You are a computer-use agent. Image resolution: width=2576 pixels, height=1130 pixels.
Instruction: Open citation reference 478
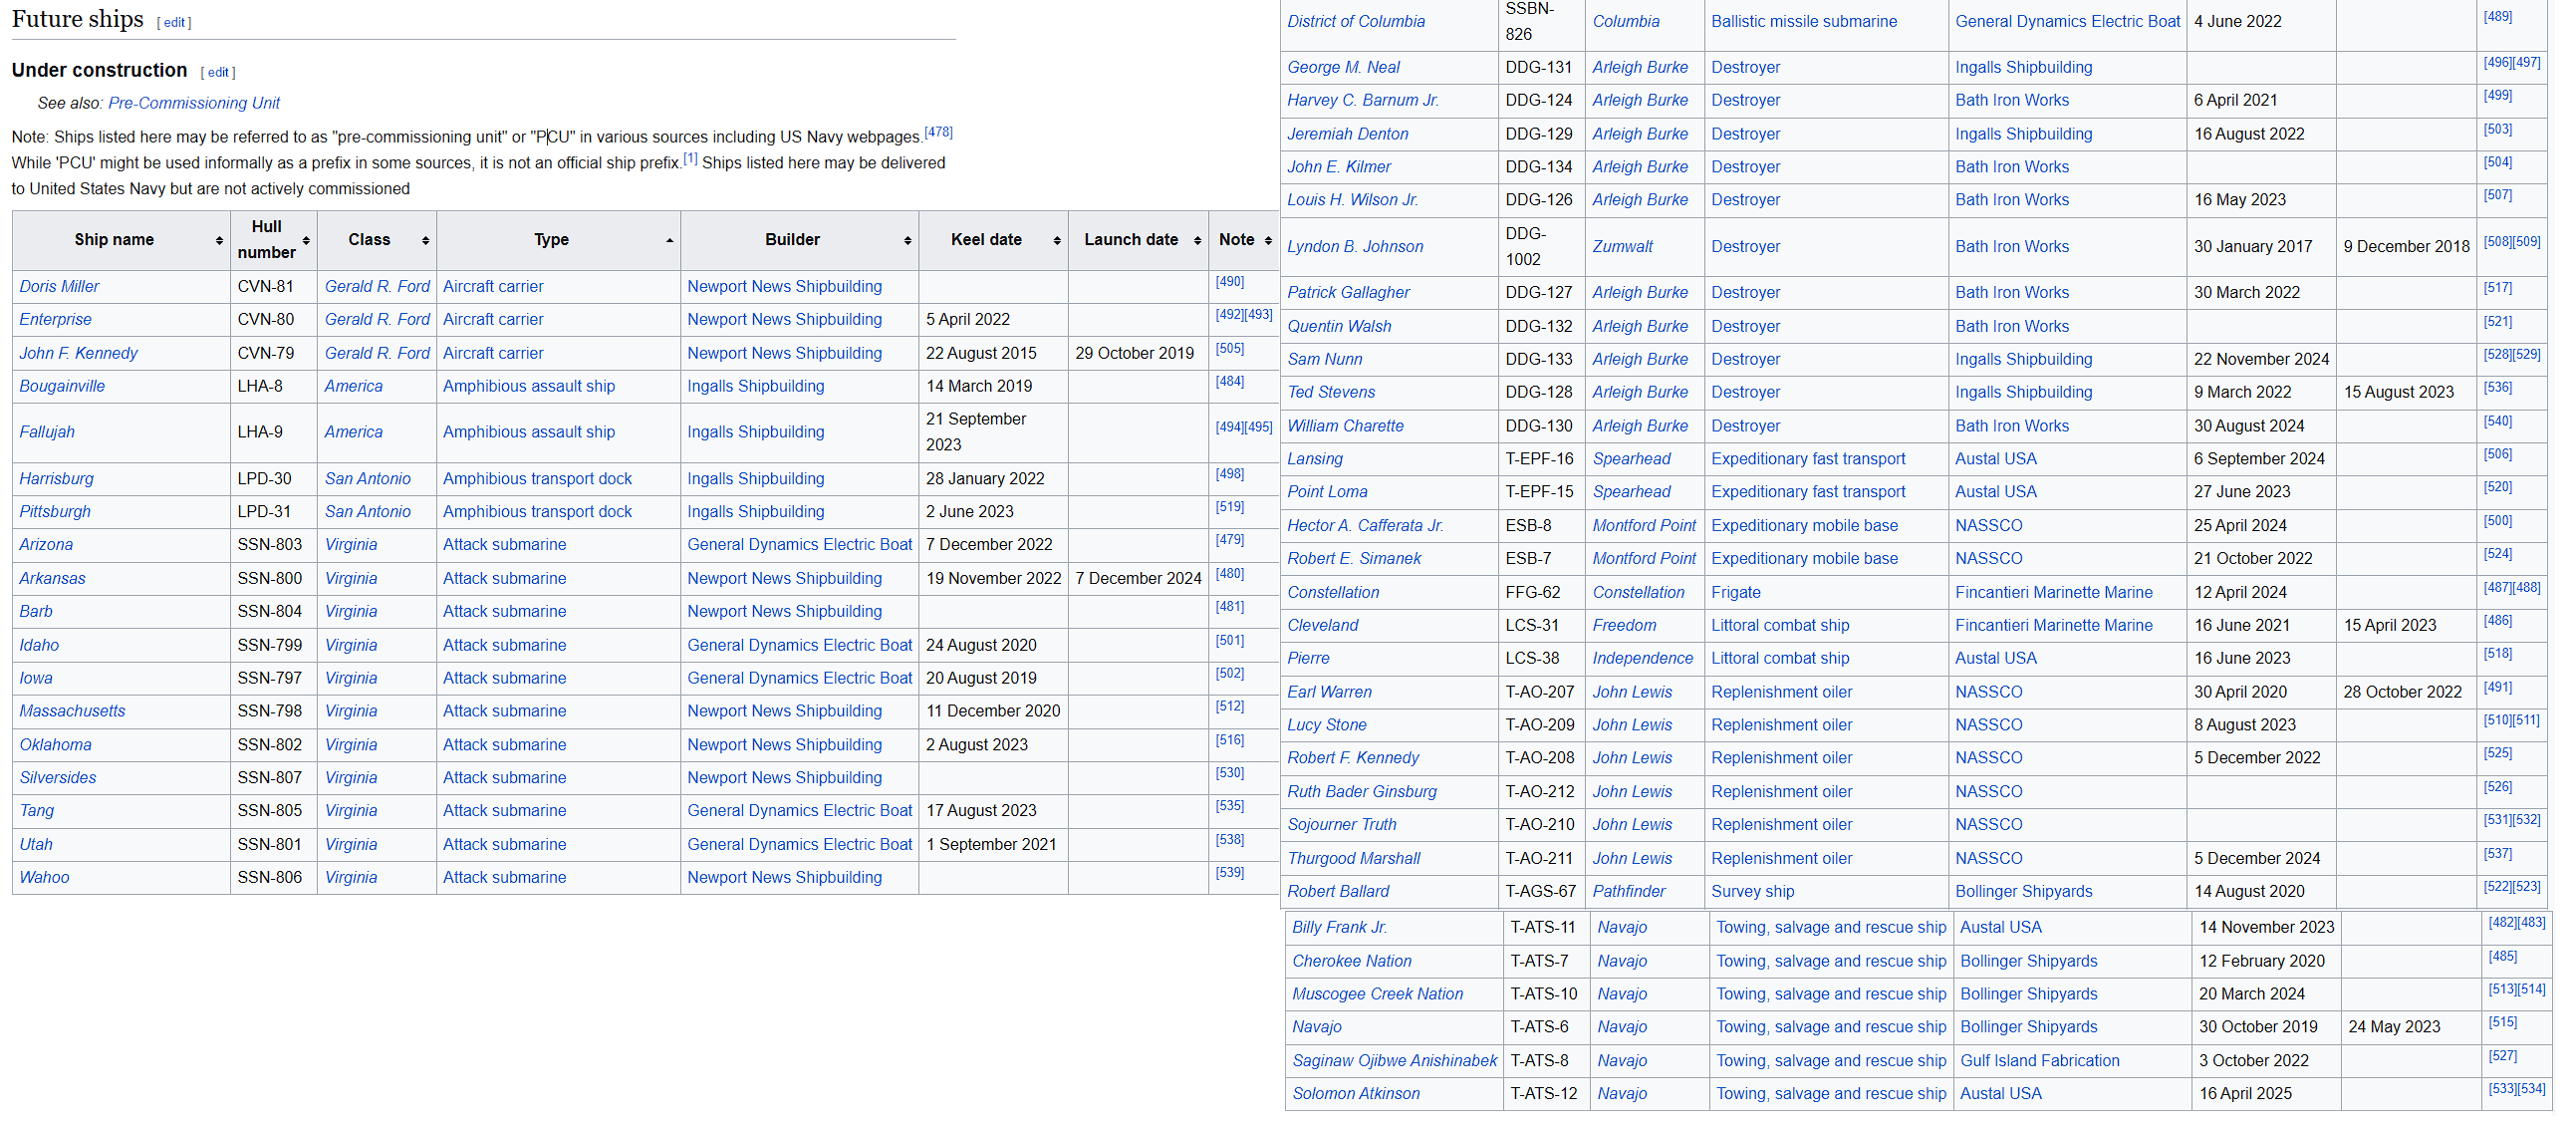(x=938, y=132)
